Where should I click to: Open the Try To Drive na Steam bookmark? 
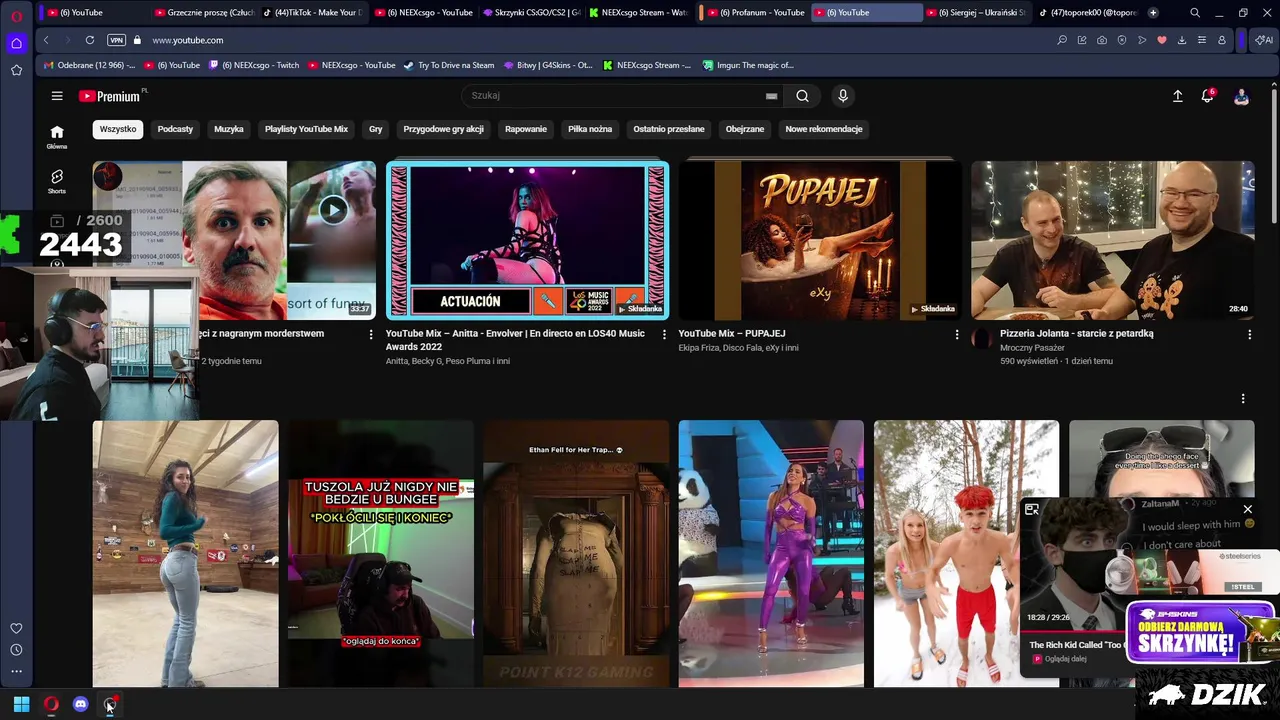(x=449, y=65)
